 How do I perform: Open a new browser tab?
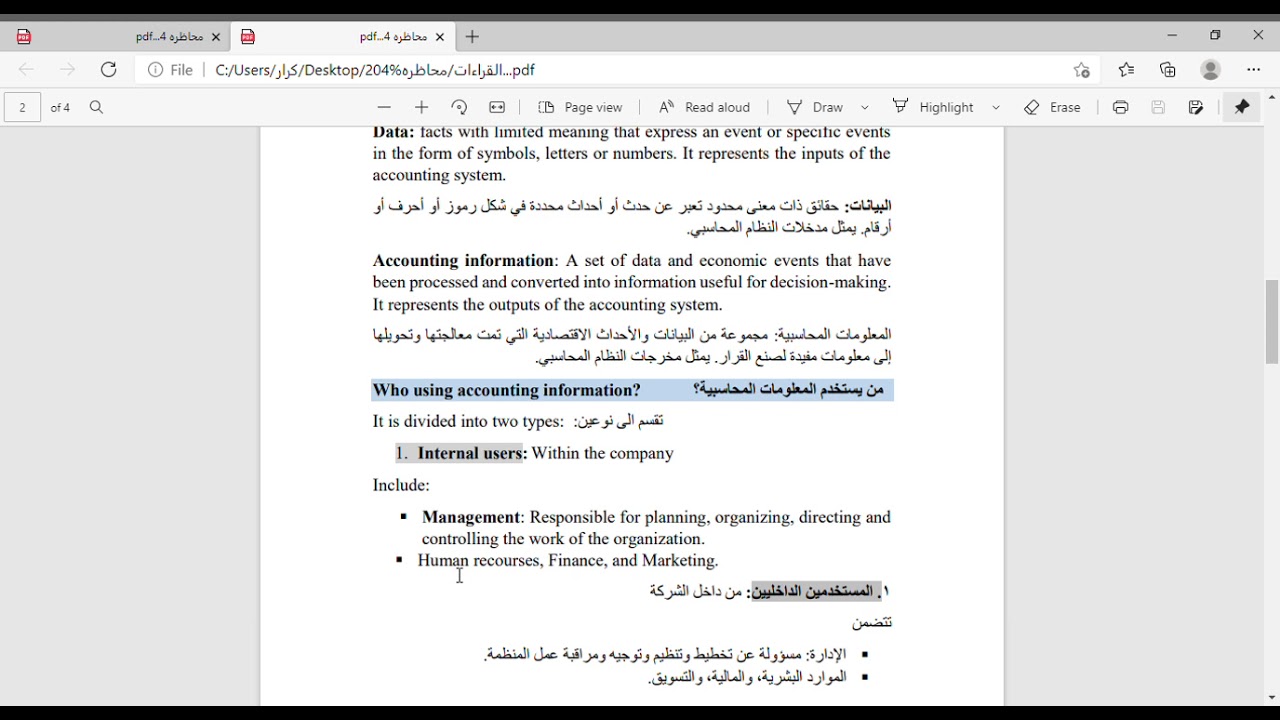coord(473,37)
